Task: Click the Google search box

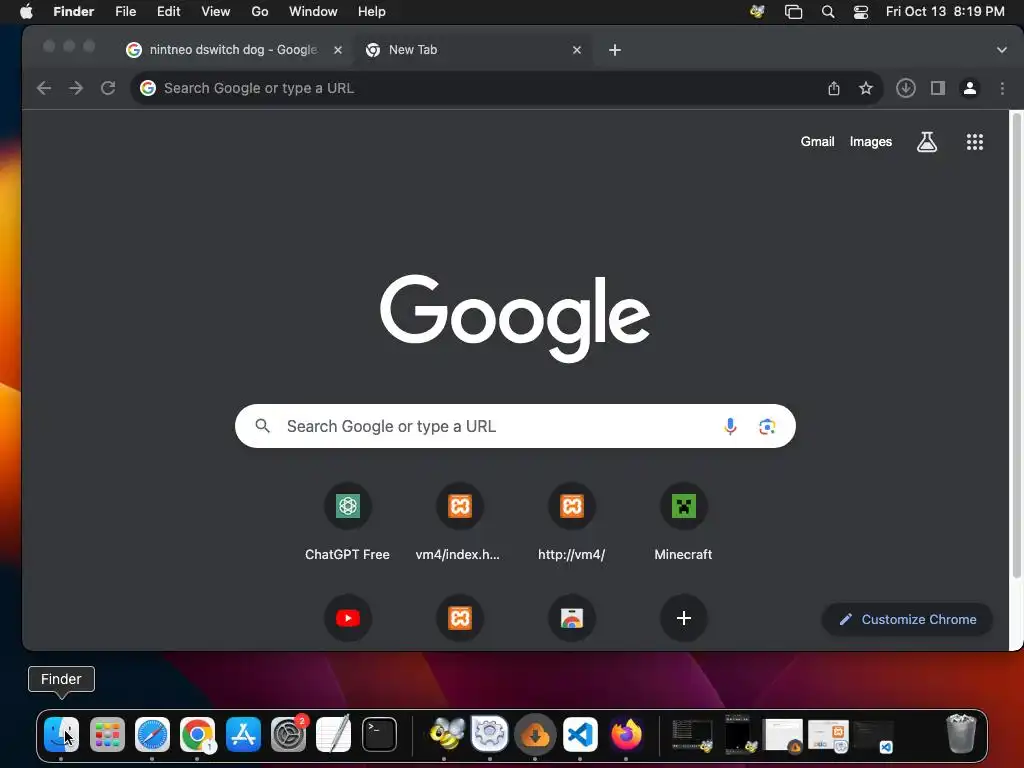Action: coord(515,426)
